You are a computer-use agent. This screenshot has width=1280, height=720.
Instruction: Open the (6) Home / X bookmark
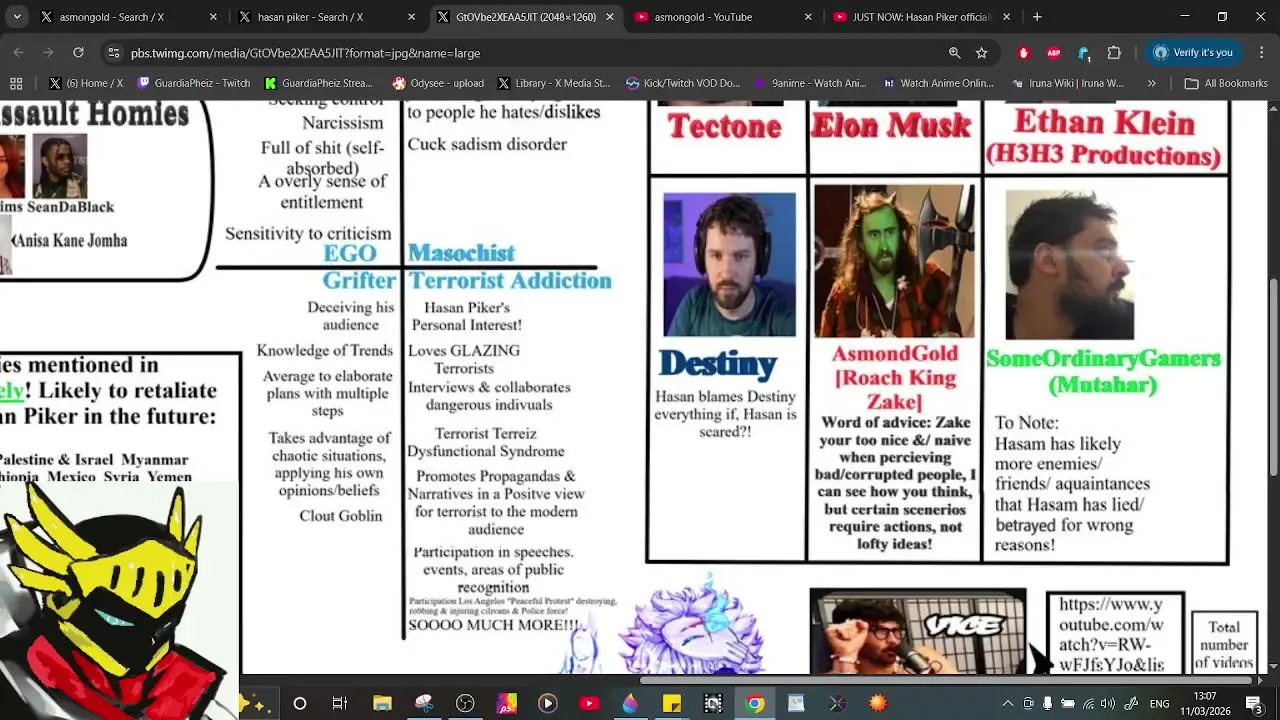pyautogui.click(x=86, y=83)
